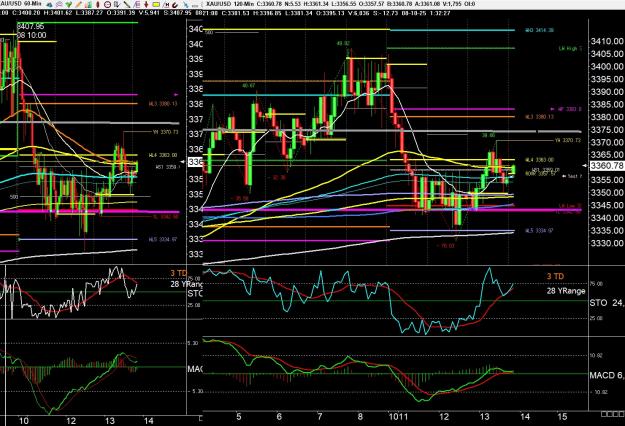The height and width of the screenshot is (426, 625).
Task: Open the green bar chart icon
Action: pyautogui.click(x=88, y=5)
